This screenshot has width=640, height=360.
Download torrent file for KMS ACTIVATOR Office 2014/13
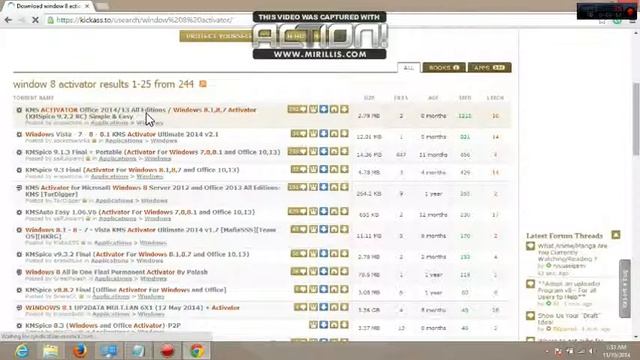(x=344, y=109)
